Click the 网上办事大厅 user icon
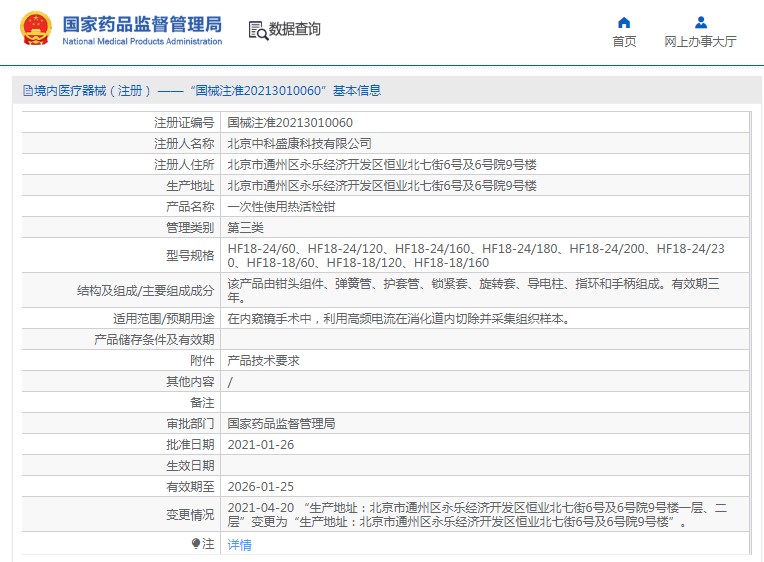Image resolution: width=764 pixels, height=562 pixels. click(701, 22)
